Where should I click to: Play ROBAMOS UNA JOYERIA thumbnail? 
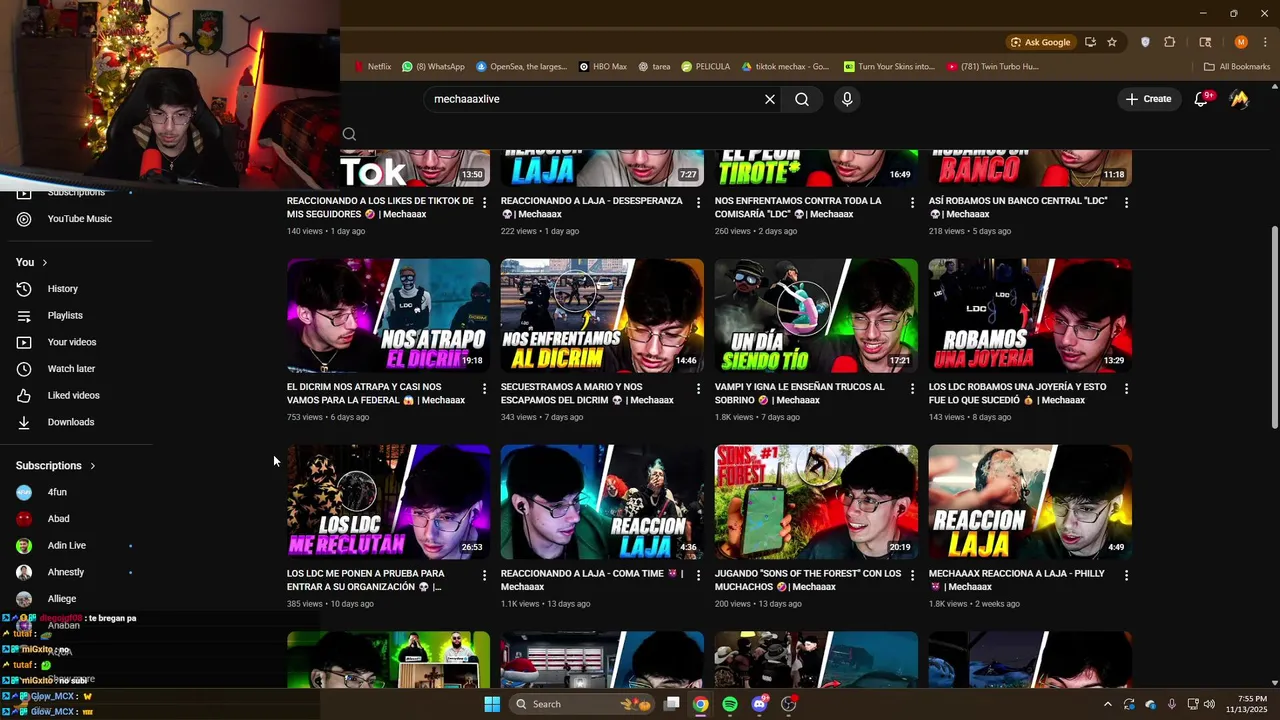1030,316
